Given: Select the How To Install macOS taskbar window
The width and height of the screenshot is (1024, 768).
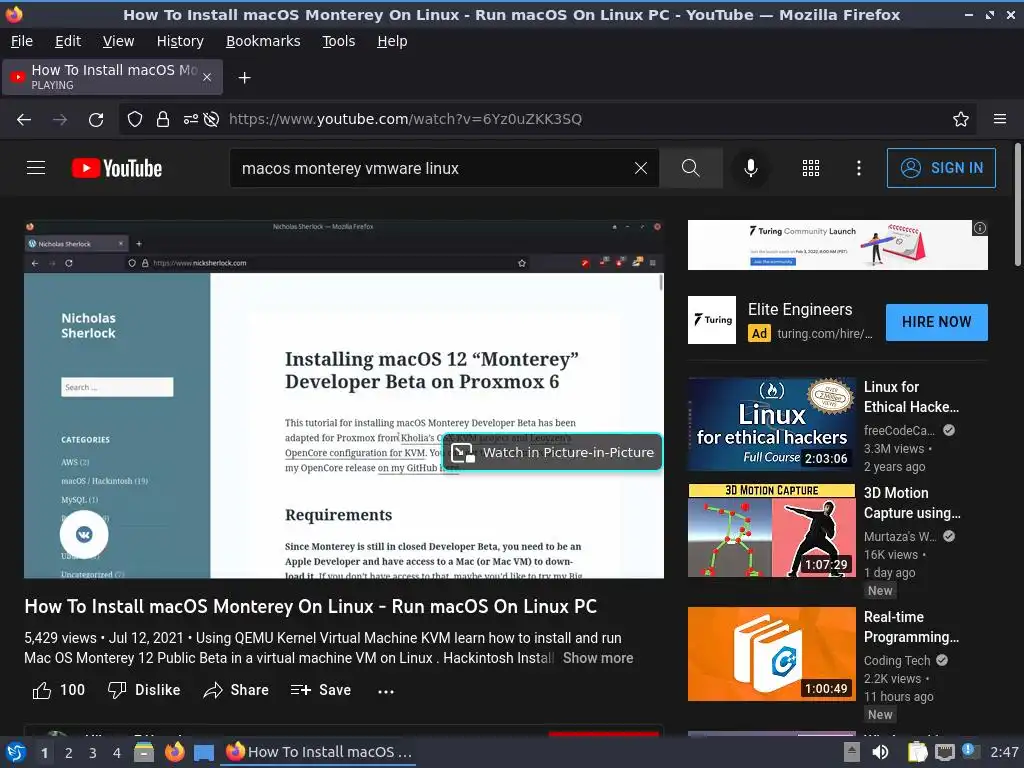Looking at the screenshot, I should 319,752.
